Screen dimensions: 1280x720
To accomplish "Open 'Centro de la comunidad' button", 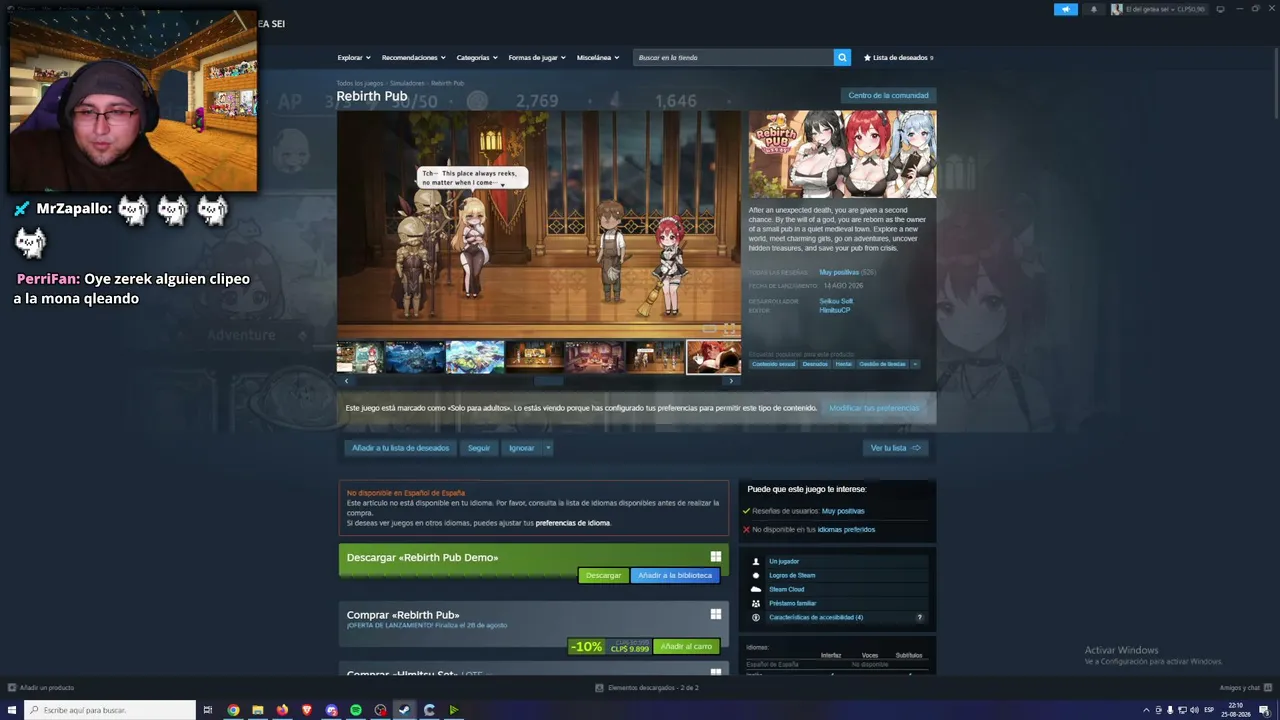I will coord(888,96).
